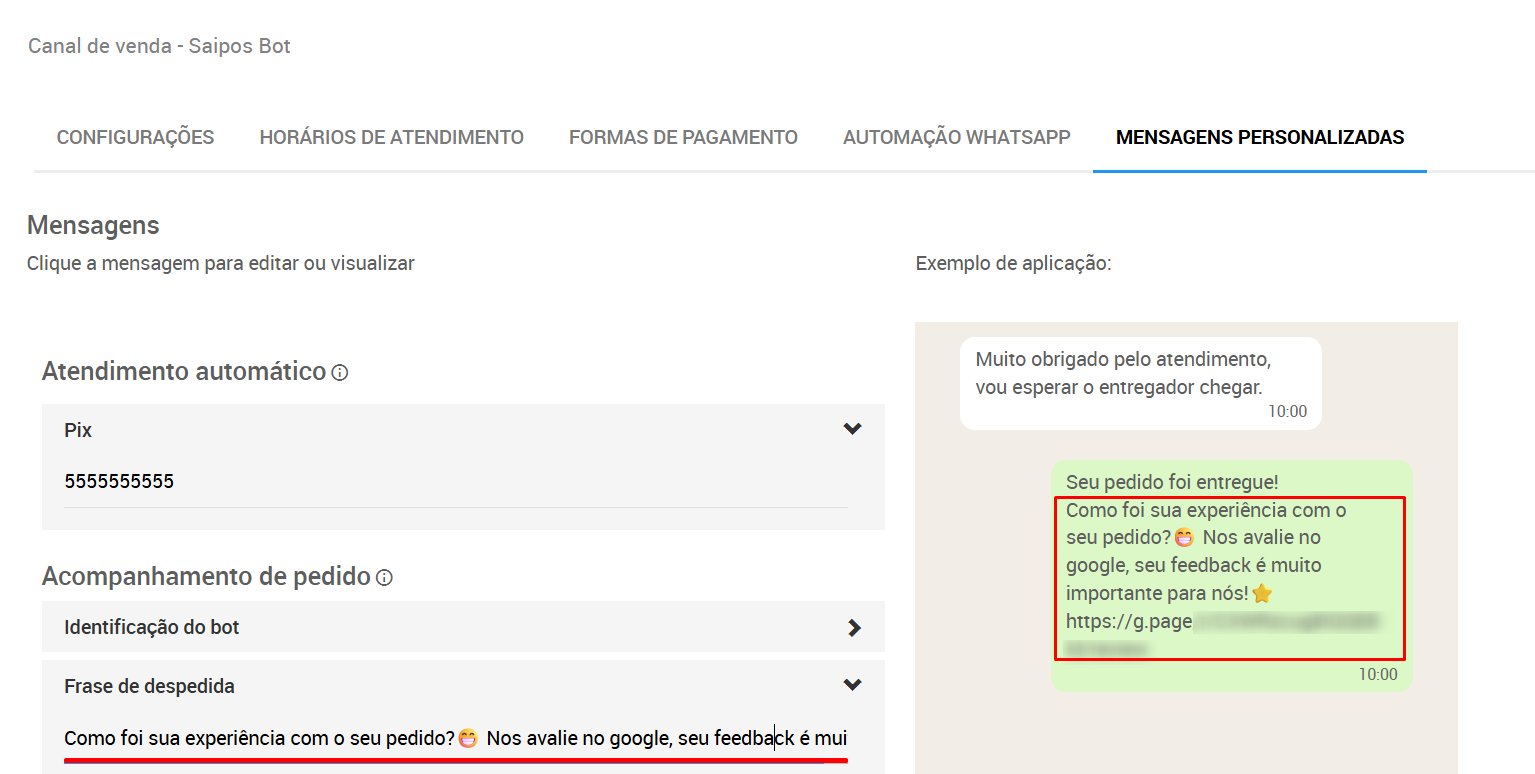Go to the Formas de Pagamento tab
The width and height of the screenshot is (1535, 774).
(x=683, y=138)
